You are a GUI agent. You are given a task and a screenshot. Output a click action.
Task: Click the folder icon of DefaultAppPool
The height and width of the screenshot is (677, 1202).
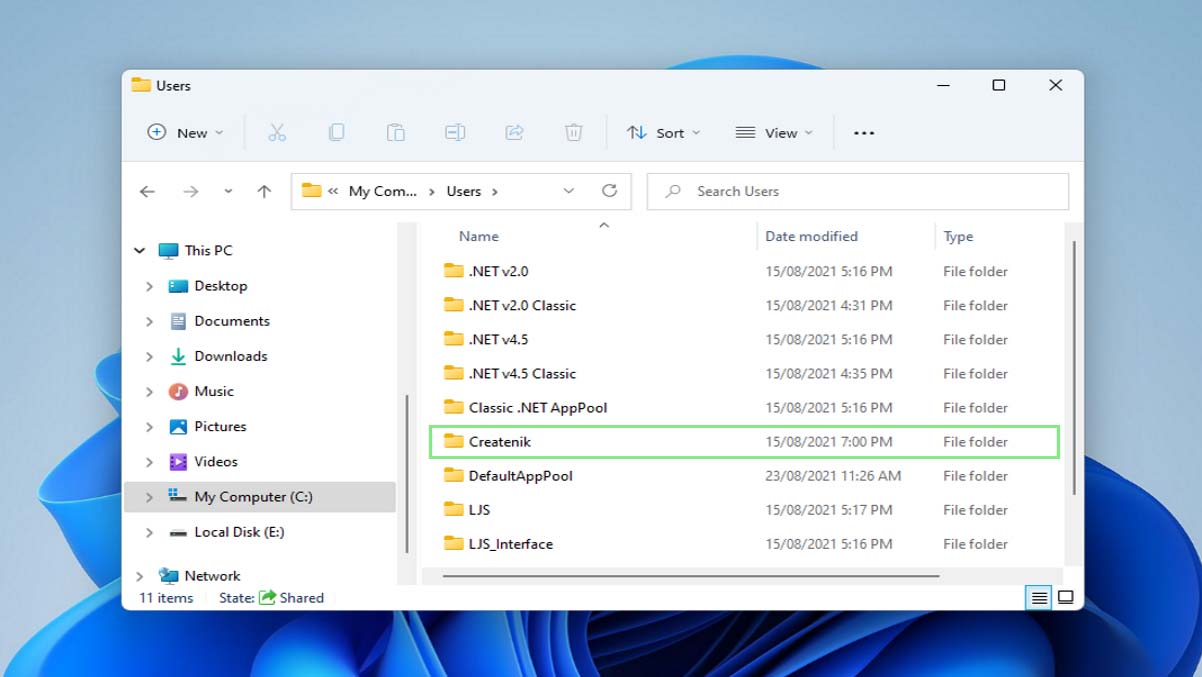454,476
